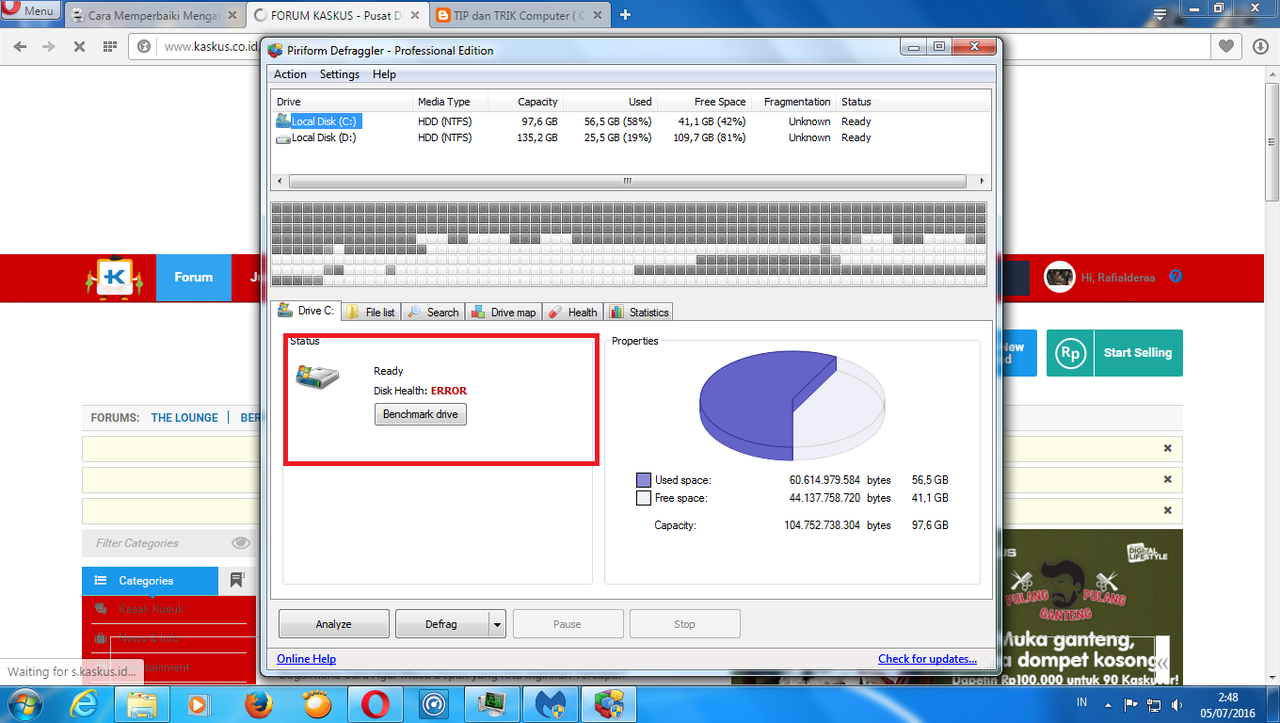Switch to the Drive C: tab

(306, 311)
